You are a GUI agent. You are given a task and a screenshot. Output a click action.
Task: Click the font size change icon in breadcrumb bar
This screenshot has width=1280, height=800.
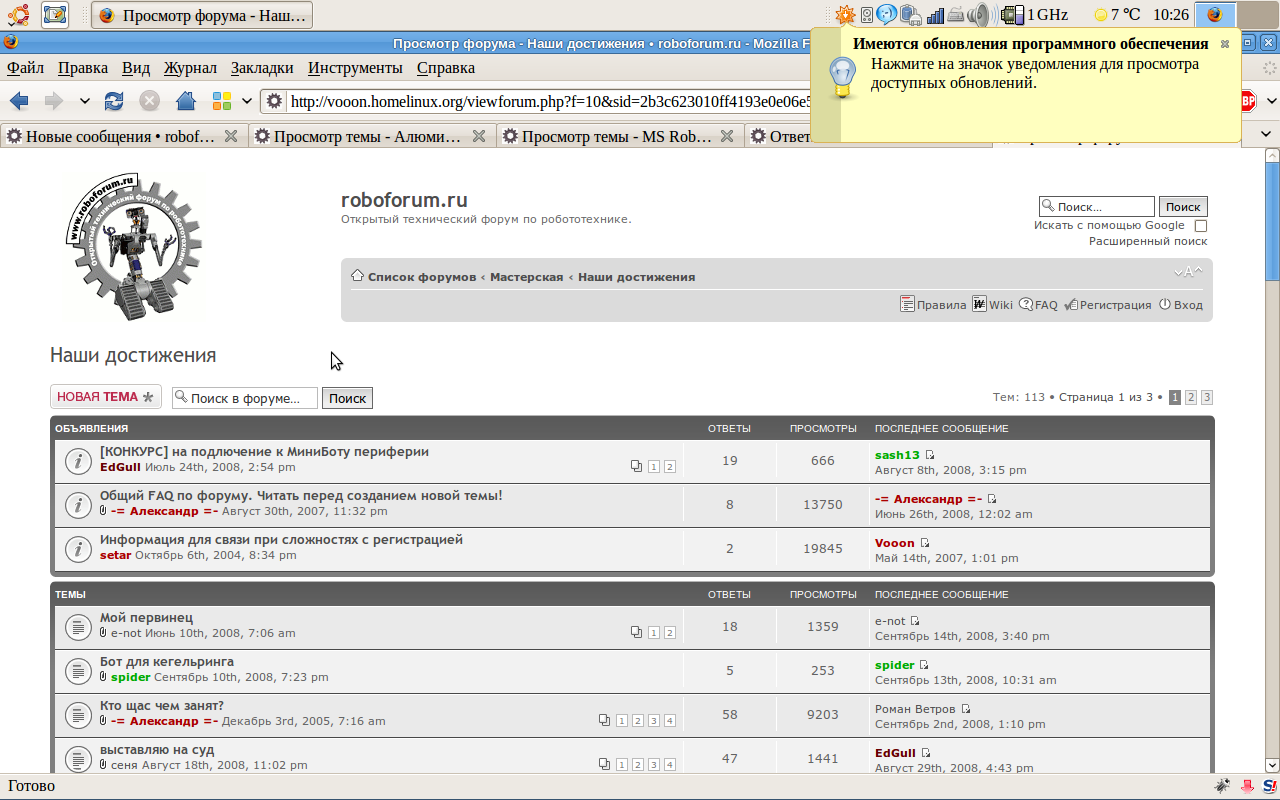click(1188, 272)
